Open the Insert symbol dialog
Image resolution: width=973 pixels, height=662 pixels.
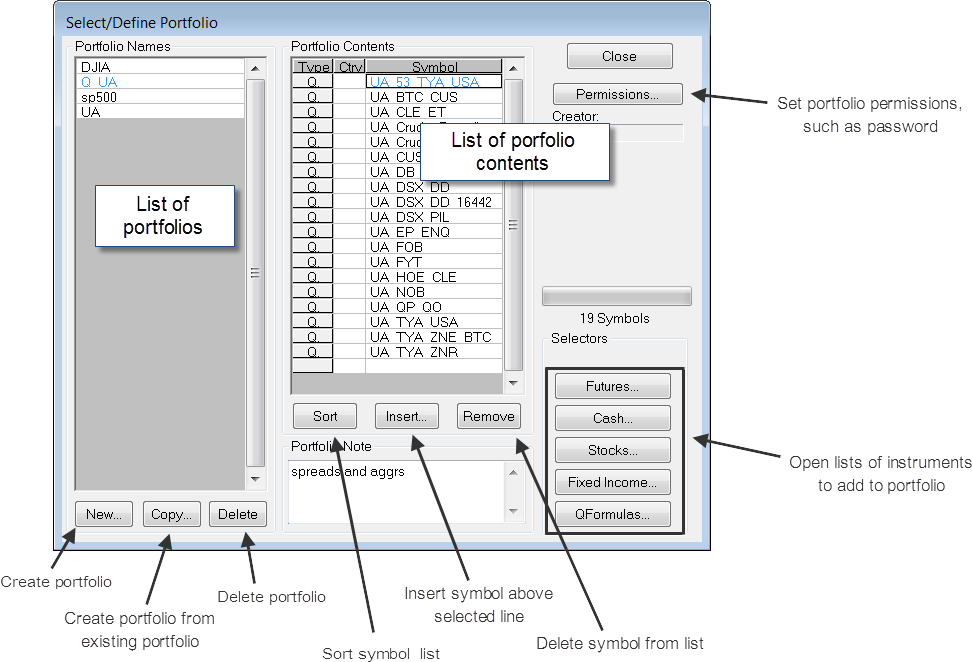407,416
